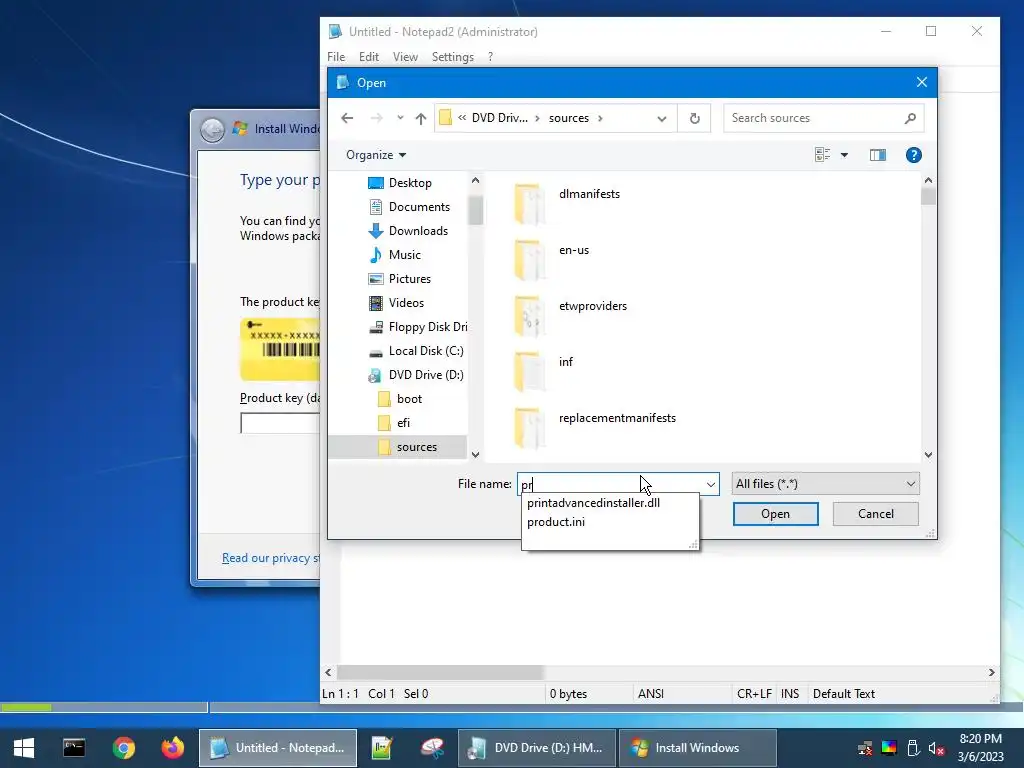The height and width of the screenshot is (768, 1024).
Task: Open Notepad2 ? help menu
Action: (x=490, y=57)
